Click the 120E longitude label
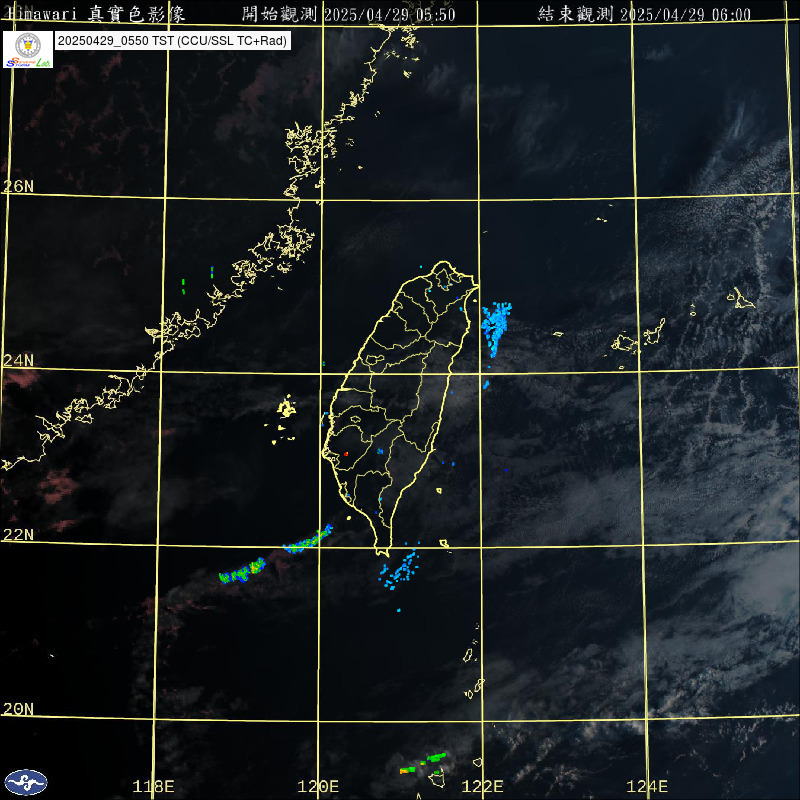This screenshot has height=800, width=800. pos(318,786)
